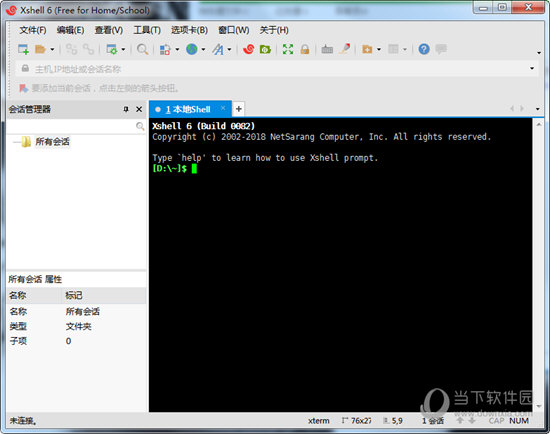The image size is (550, 434).
Task: Click the Lock Screen padlock icon
Action: click(305, 49)
